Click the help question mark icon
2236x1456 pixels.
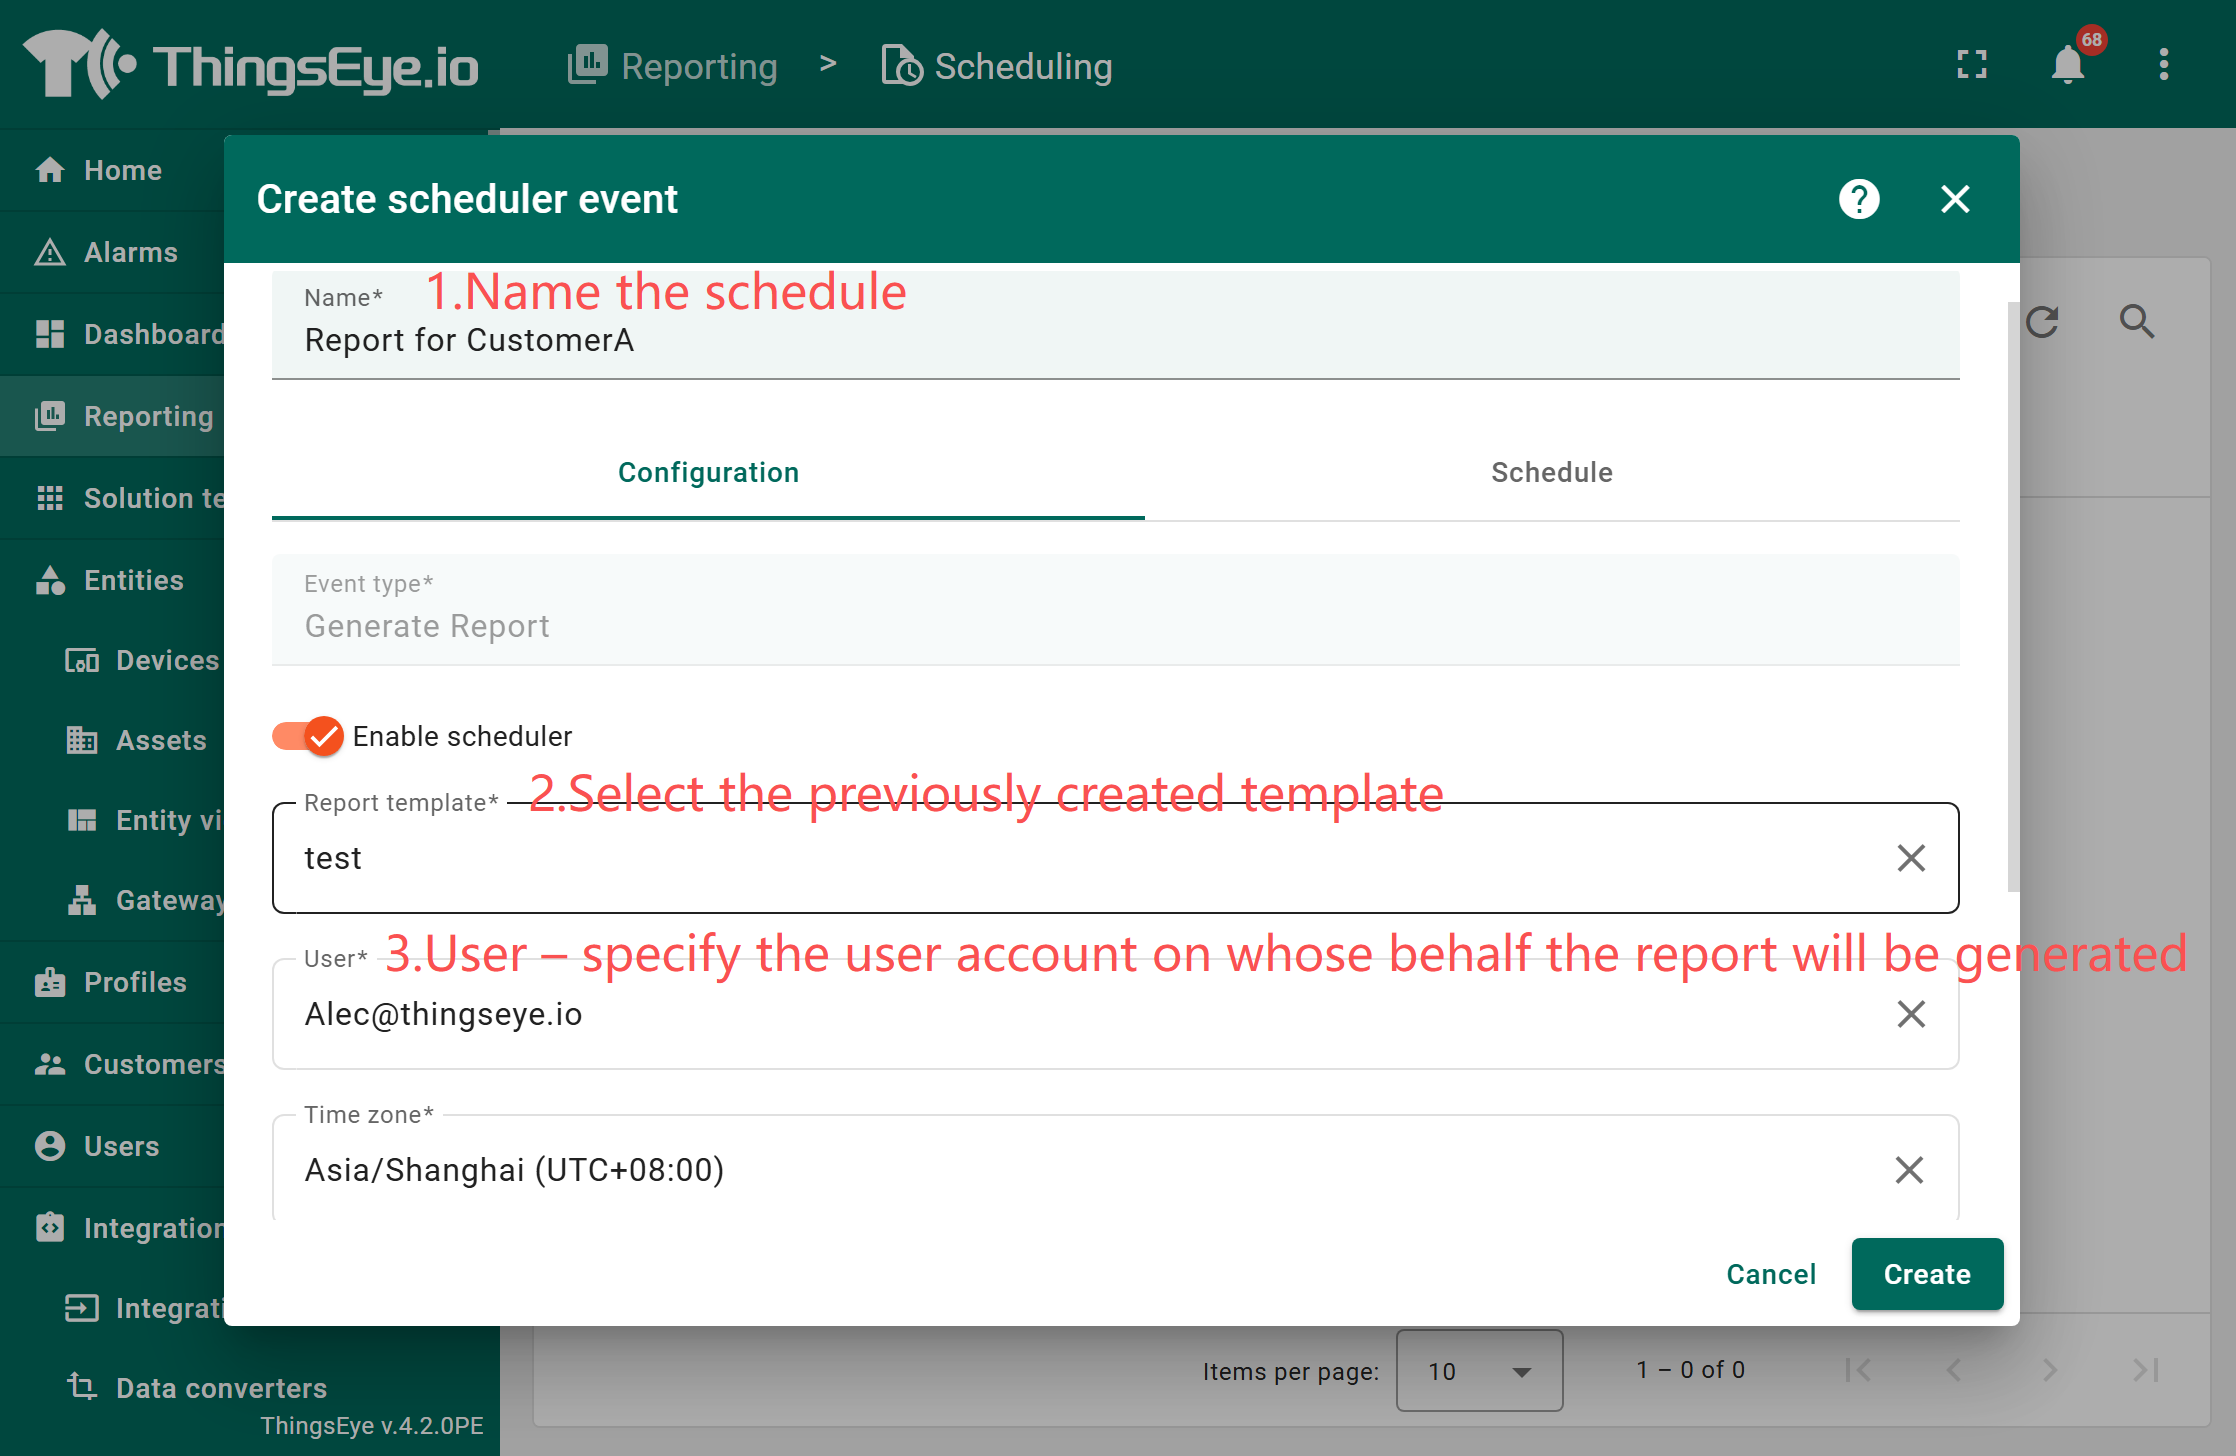[1859, 199]
